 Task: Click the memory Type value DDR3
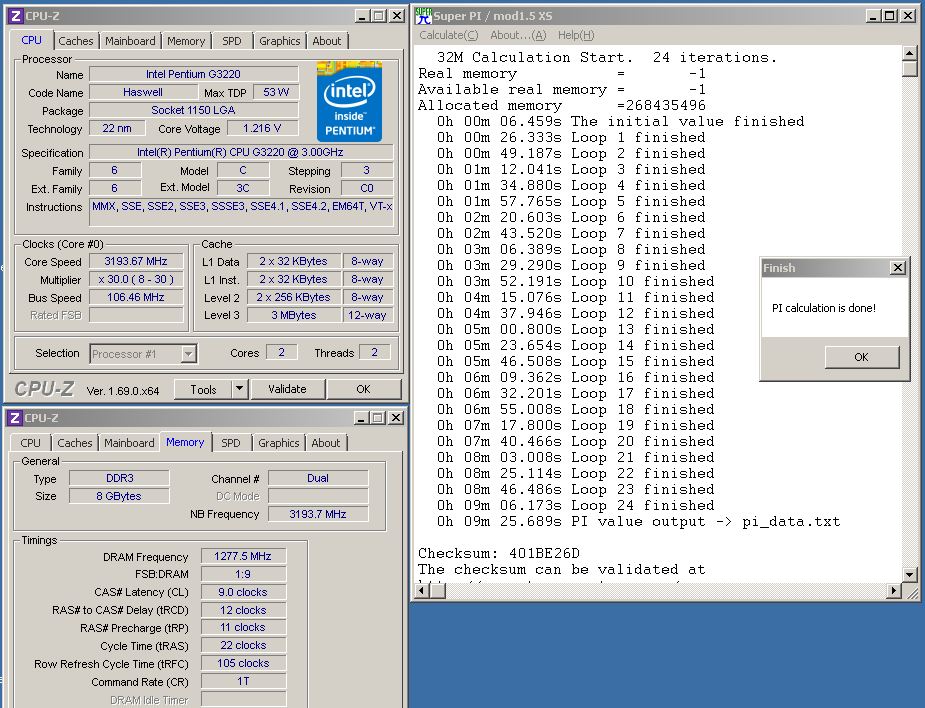tap(120, 478)
